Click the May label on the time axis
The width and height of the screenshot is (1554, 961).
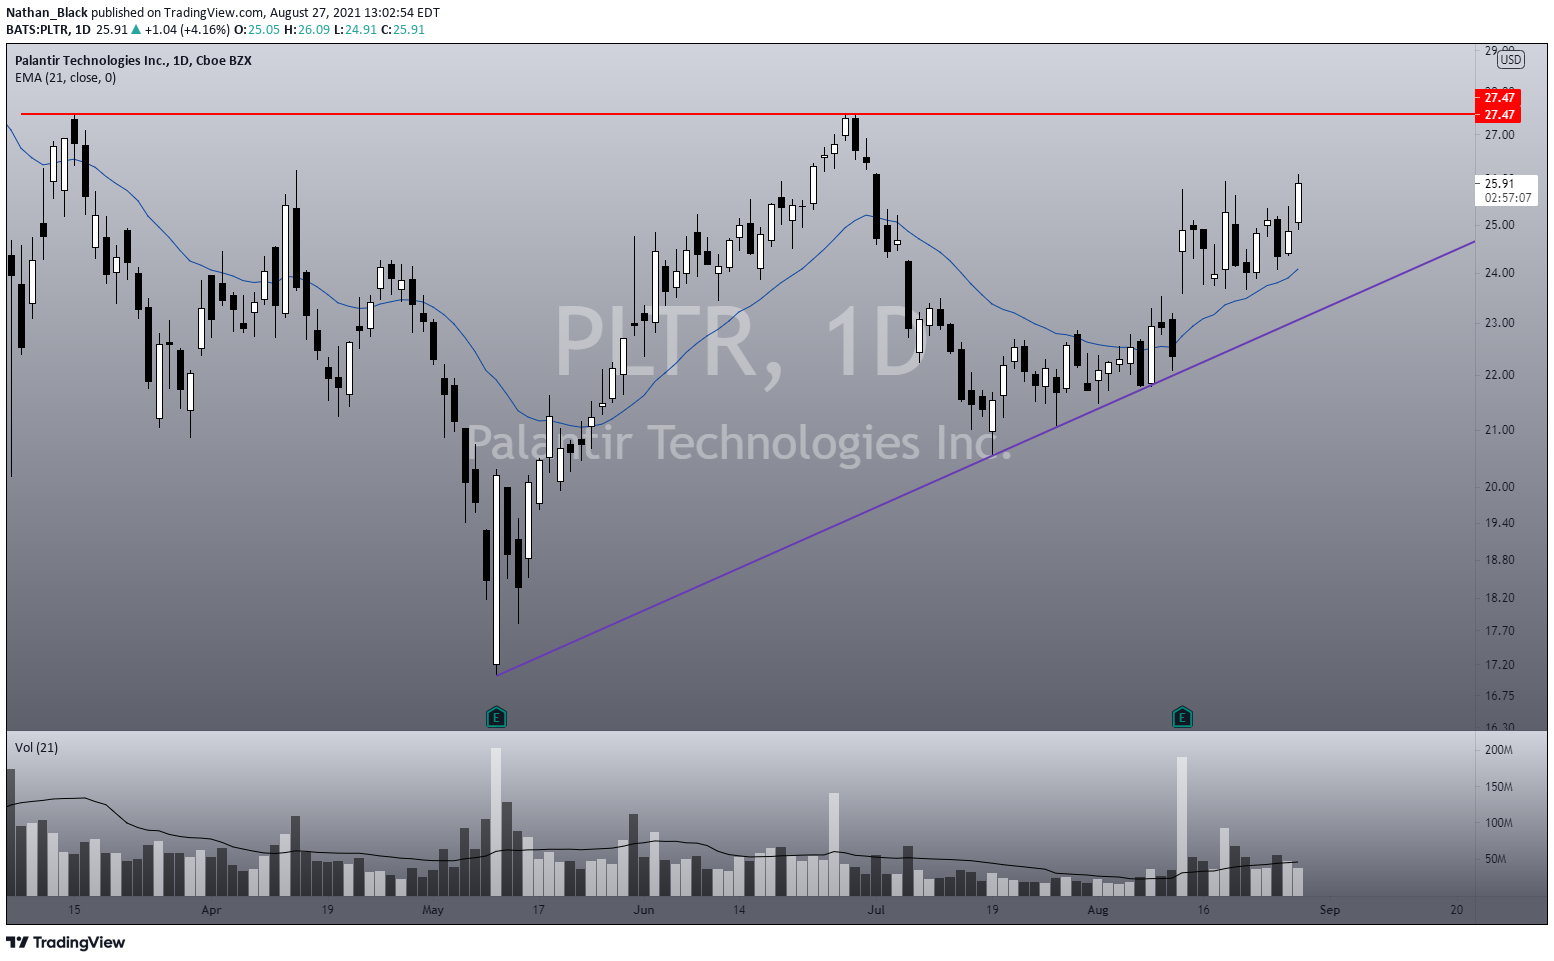[433, 909]
